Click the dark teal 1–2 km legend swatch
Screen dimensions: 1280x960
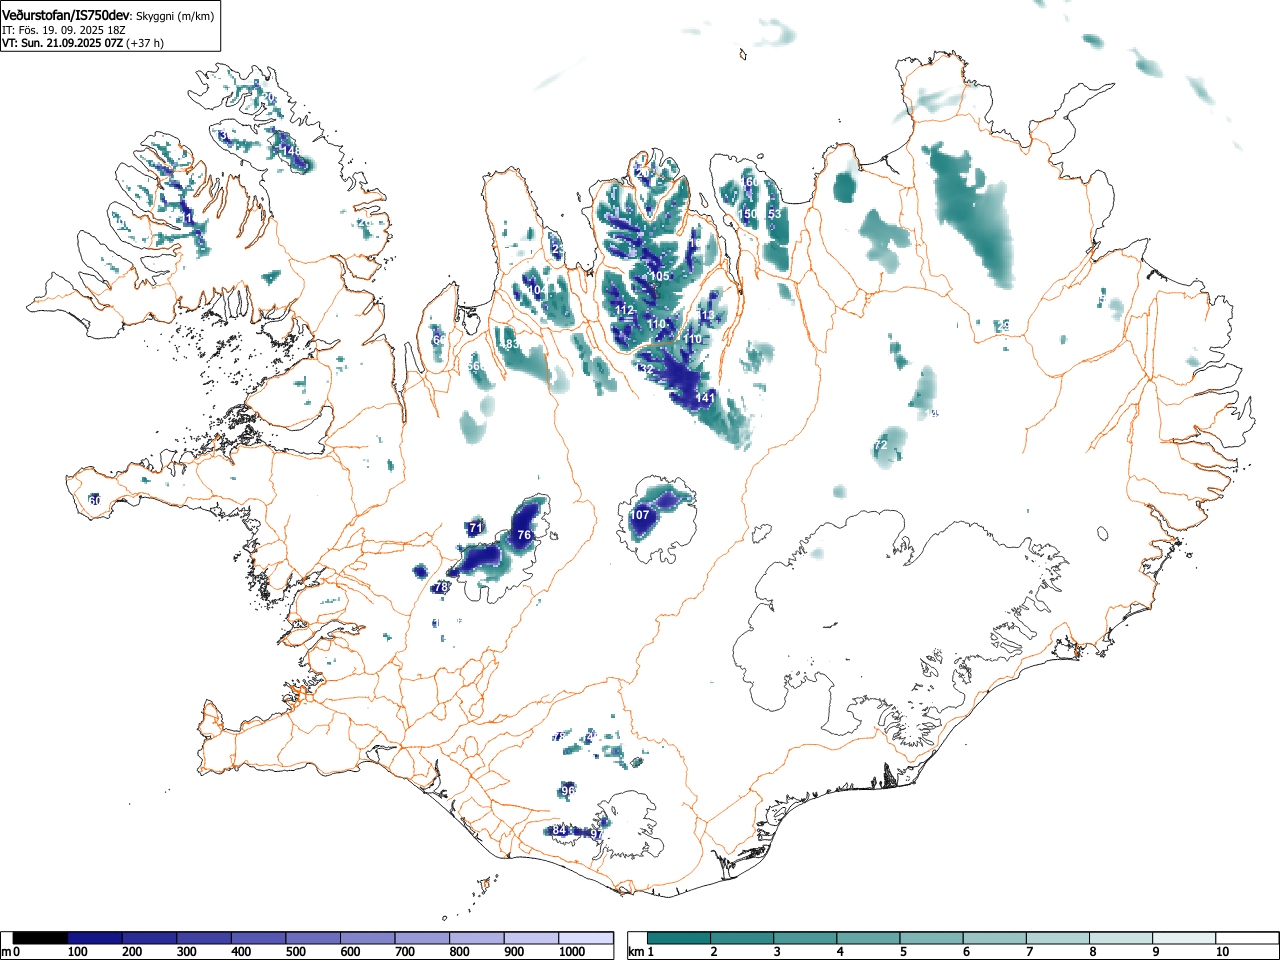679,938
